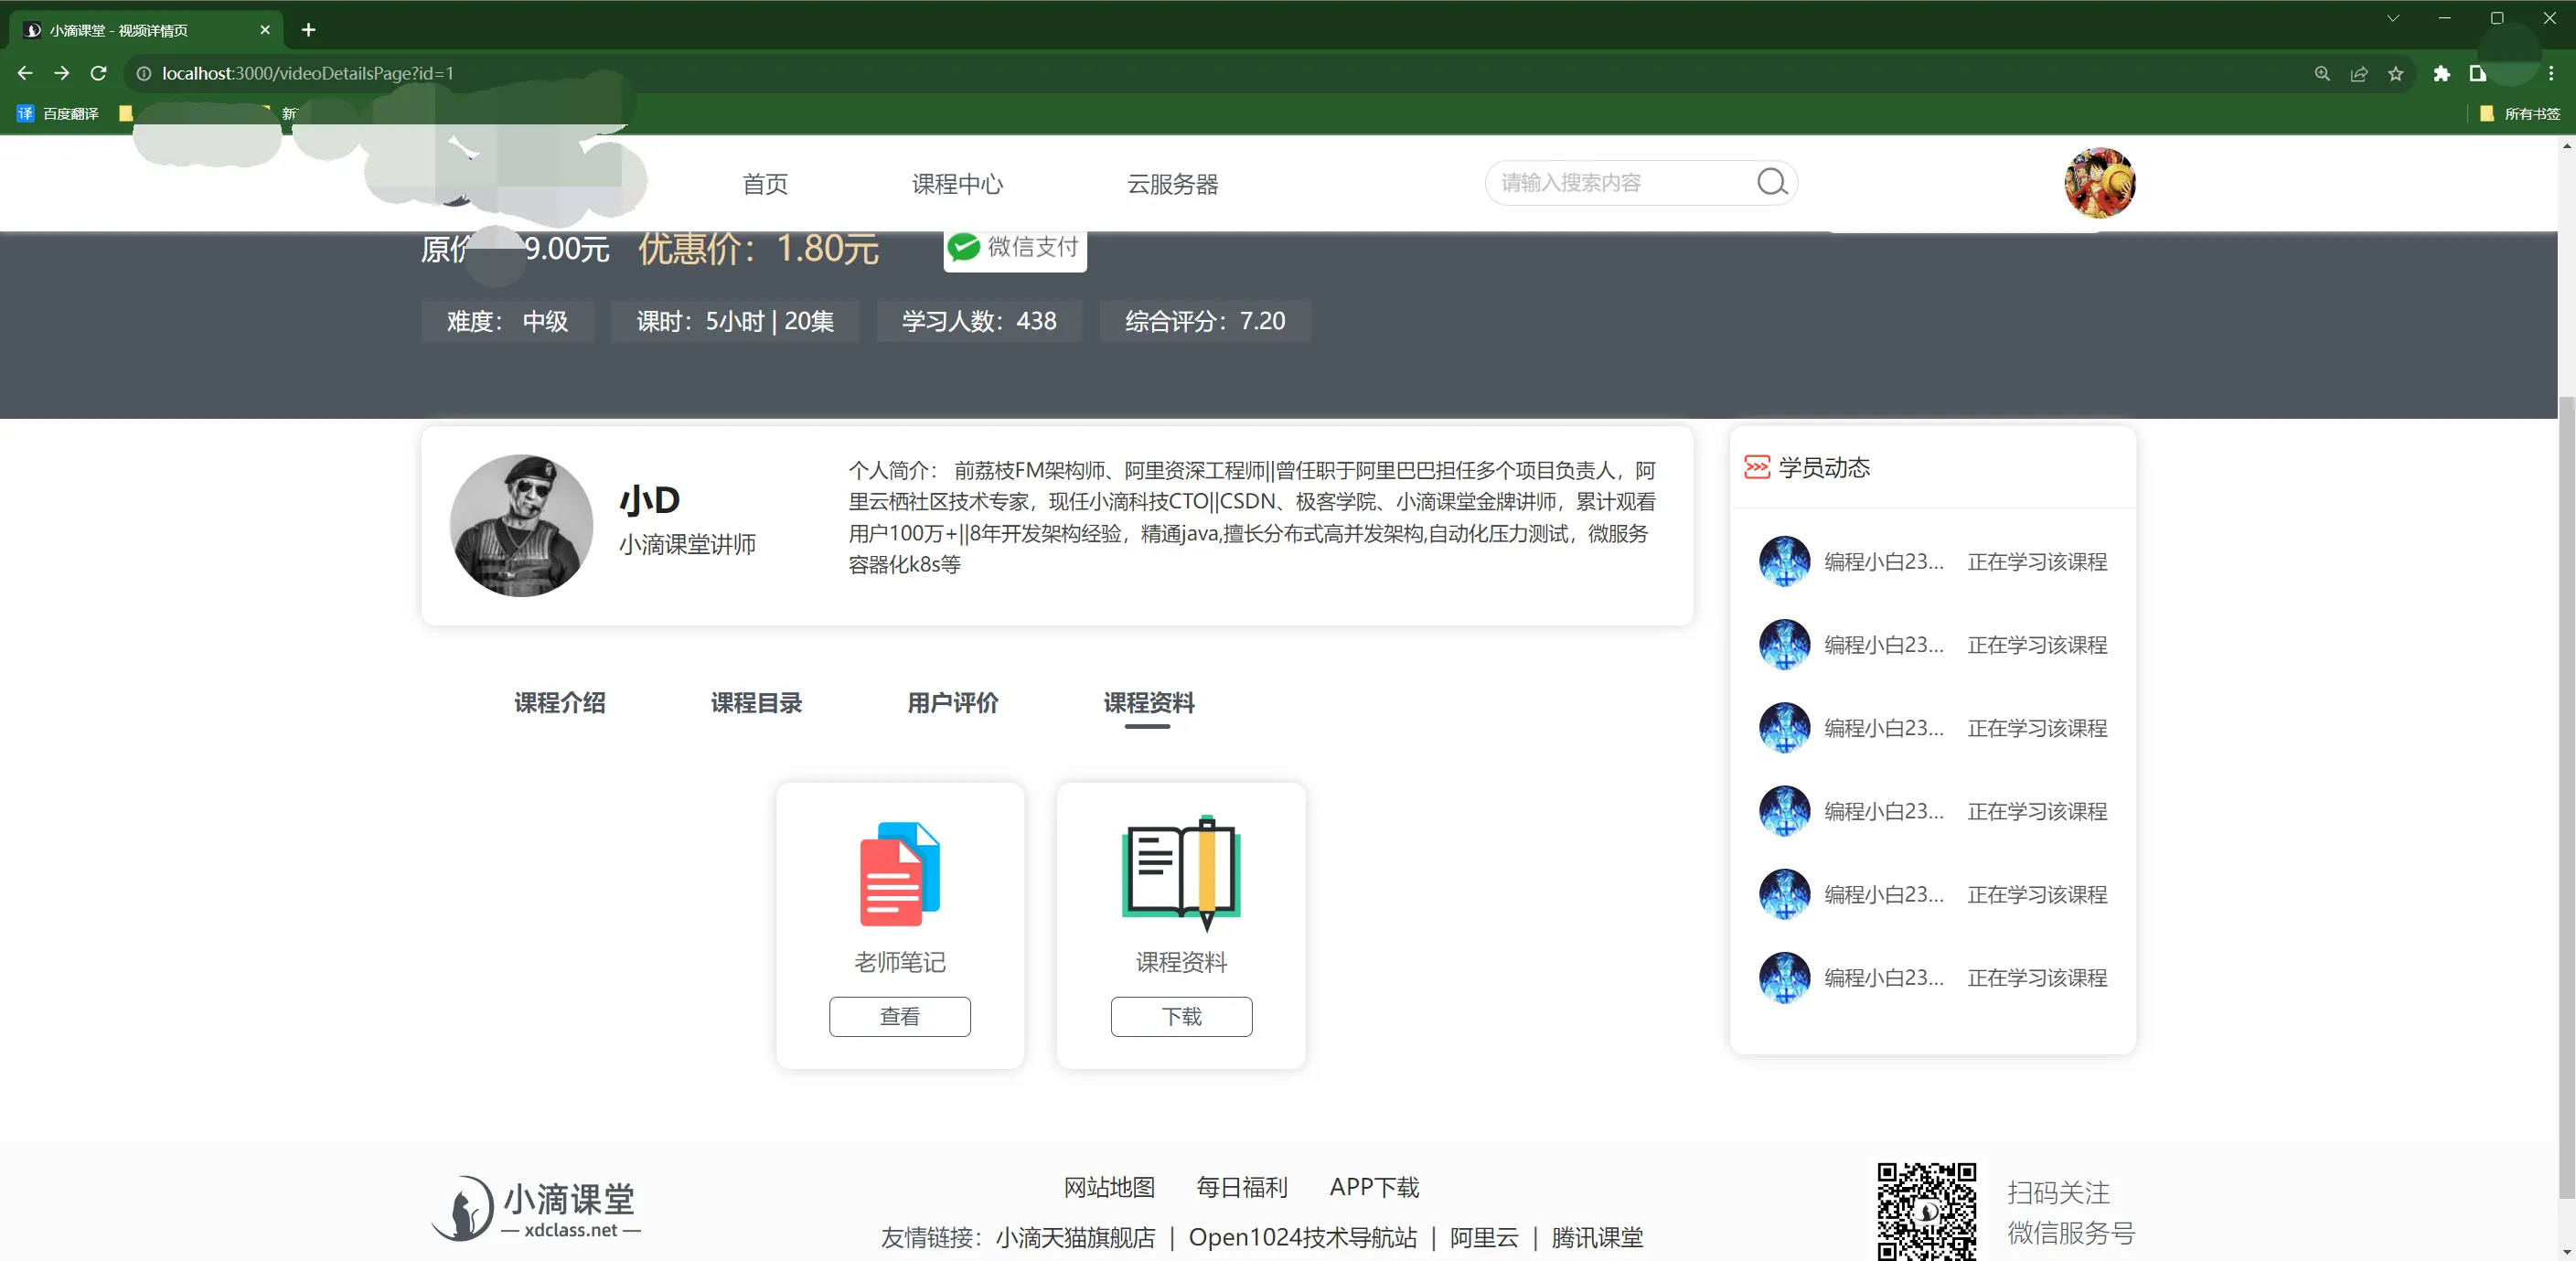Open the 百度翻译 bookmark

click(58, 113)
